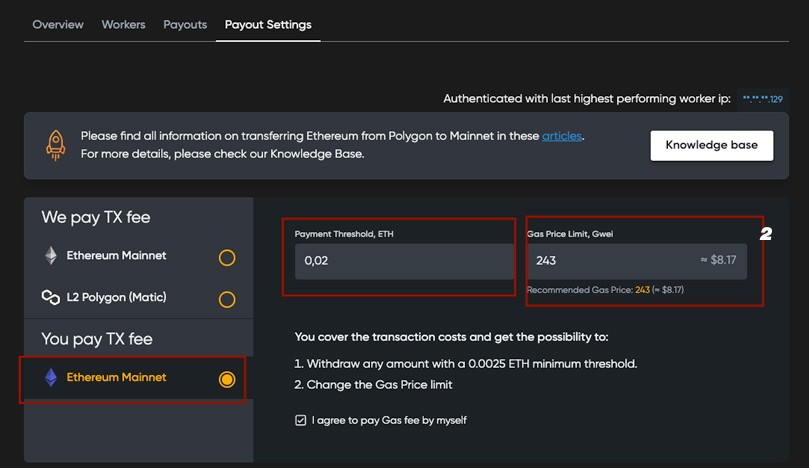Click the Knowledge base button

click(711, 145)
